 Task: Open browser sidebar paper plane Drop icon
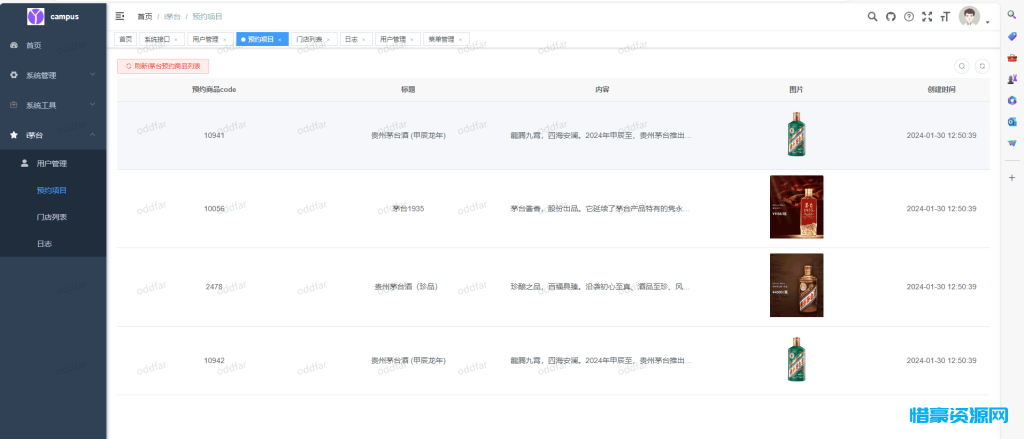pos(1012,143)
